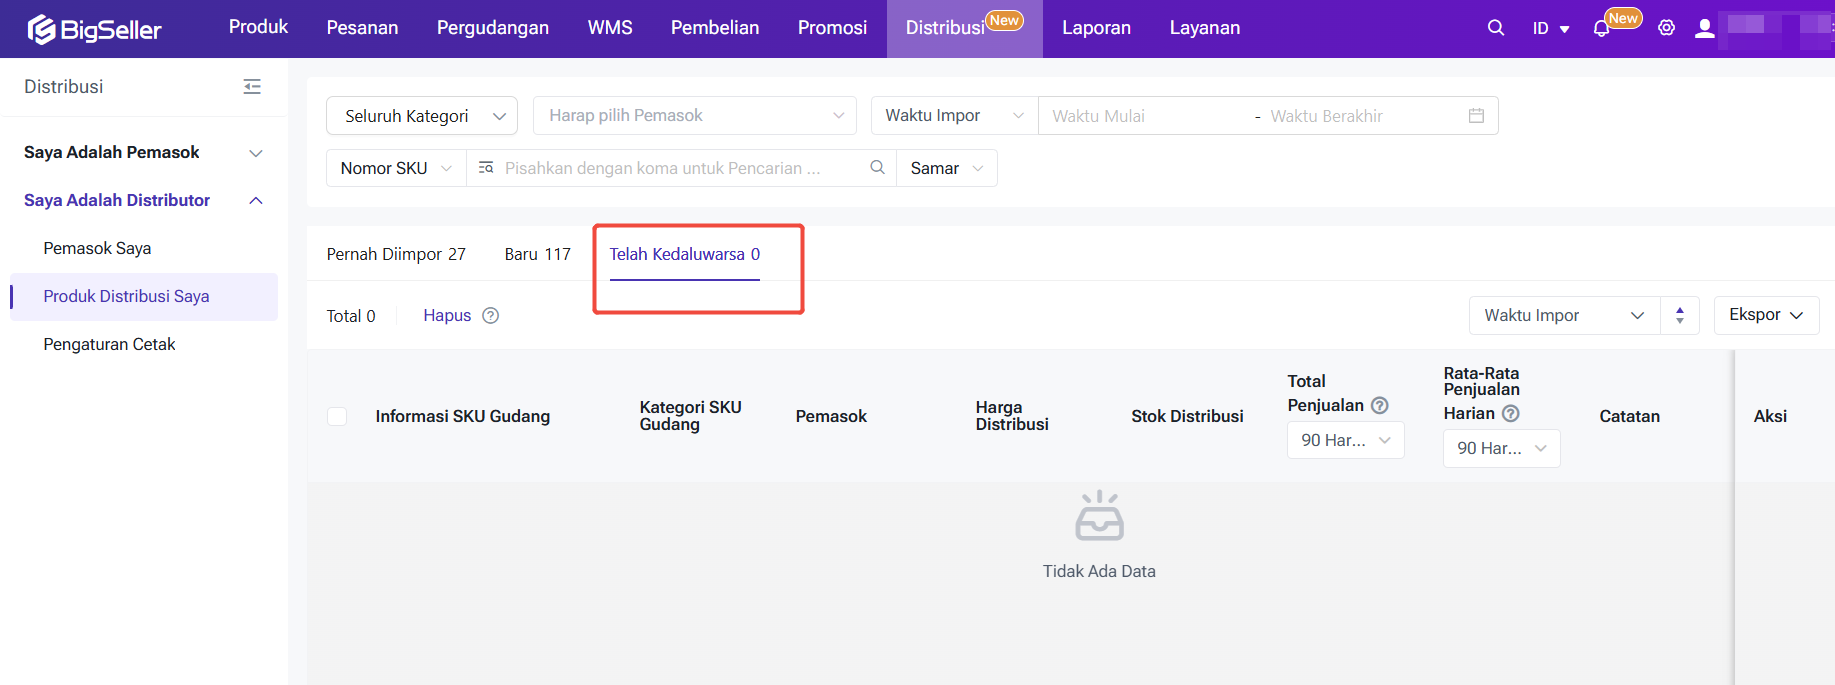The image size is (1835, 685).
Task: Click the SKU search input field
Action: pos(680,168)
